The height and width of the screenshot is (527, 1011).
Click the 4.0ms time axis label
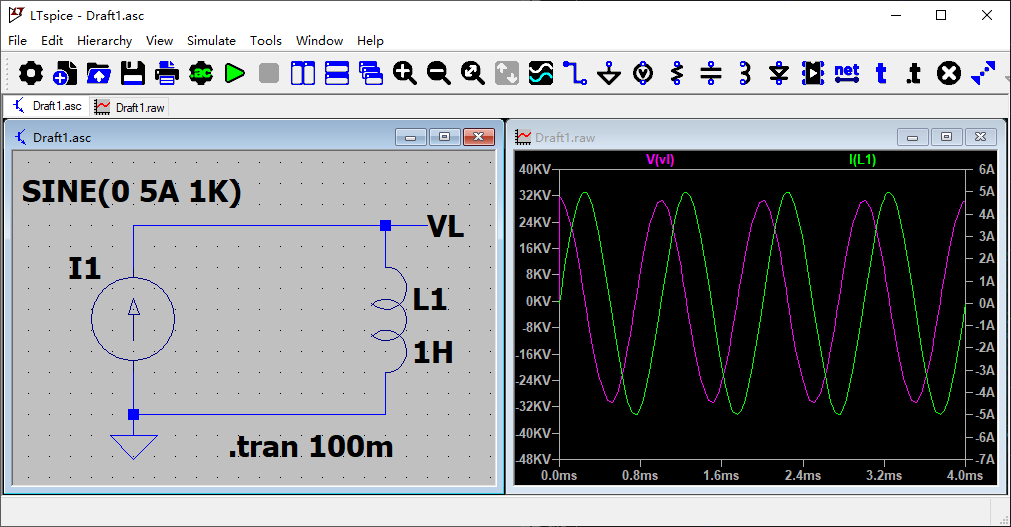coord(965,475)
